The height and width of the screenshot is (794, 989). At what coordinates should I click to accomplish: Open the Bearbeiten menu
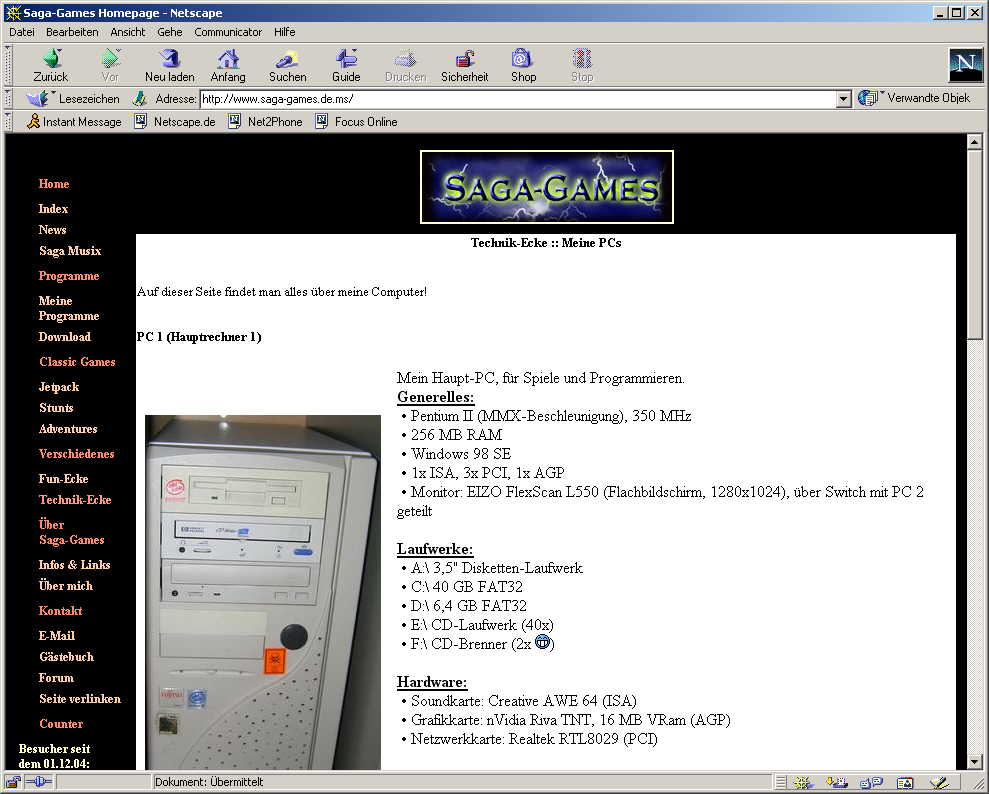coord(72,32)
